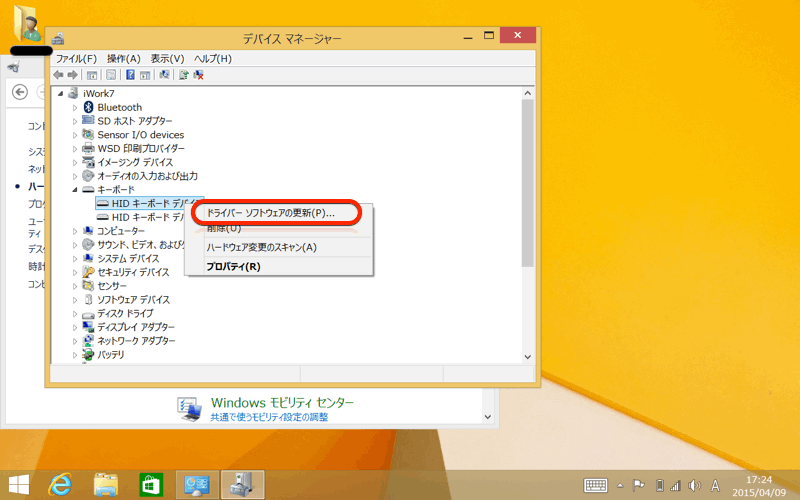Open the Windows モビリティ センター link
The height and width of the screenshot is (500, 800).
[282, 402]
